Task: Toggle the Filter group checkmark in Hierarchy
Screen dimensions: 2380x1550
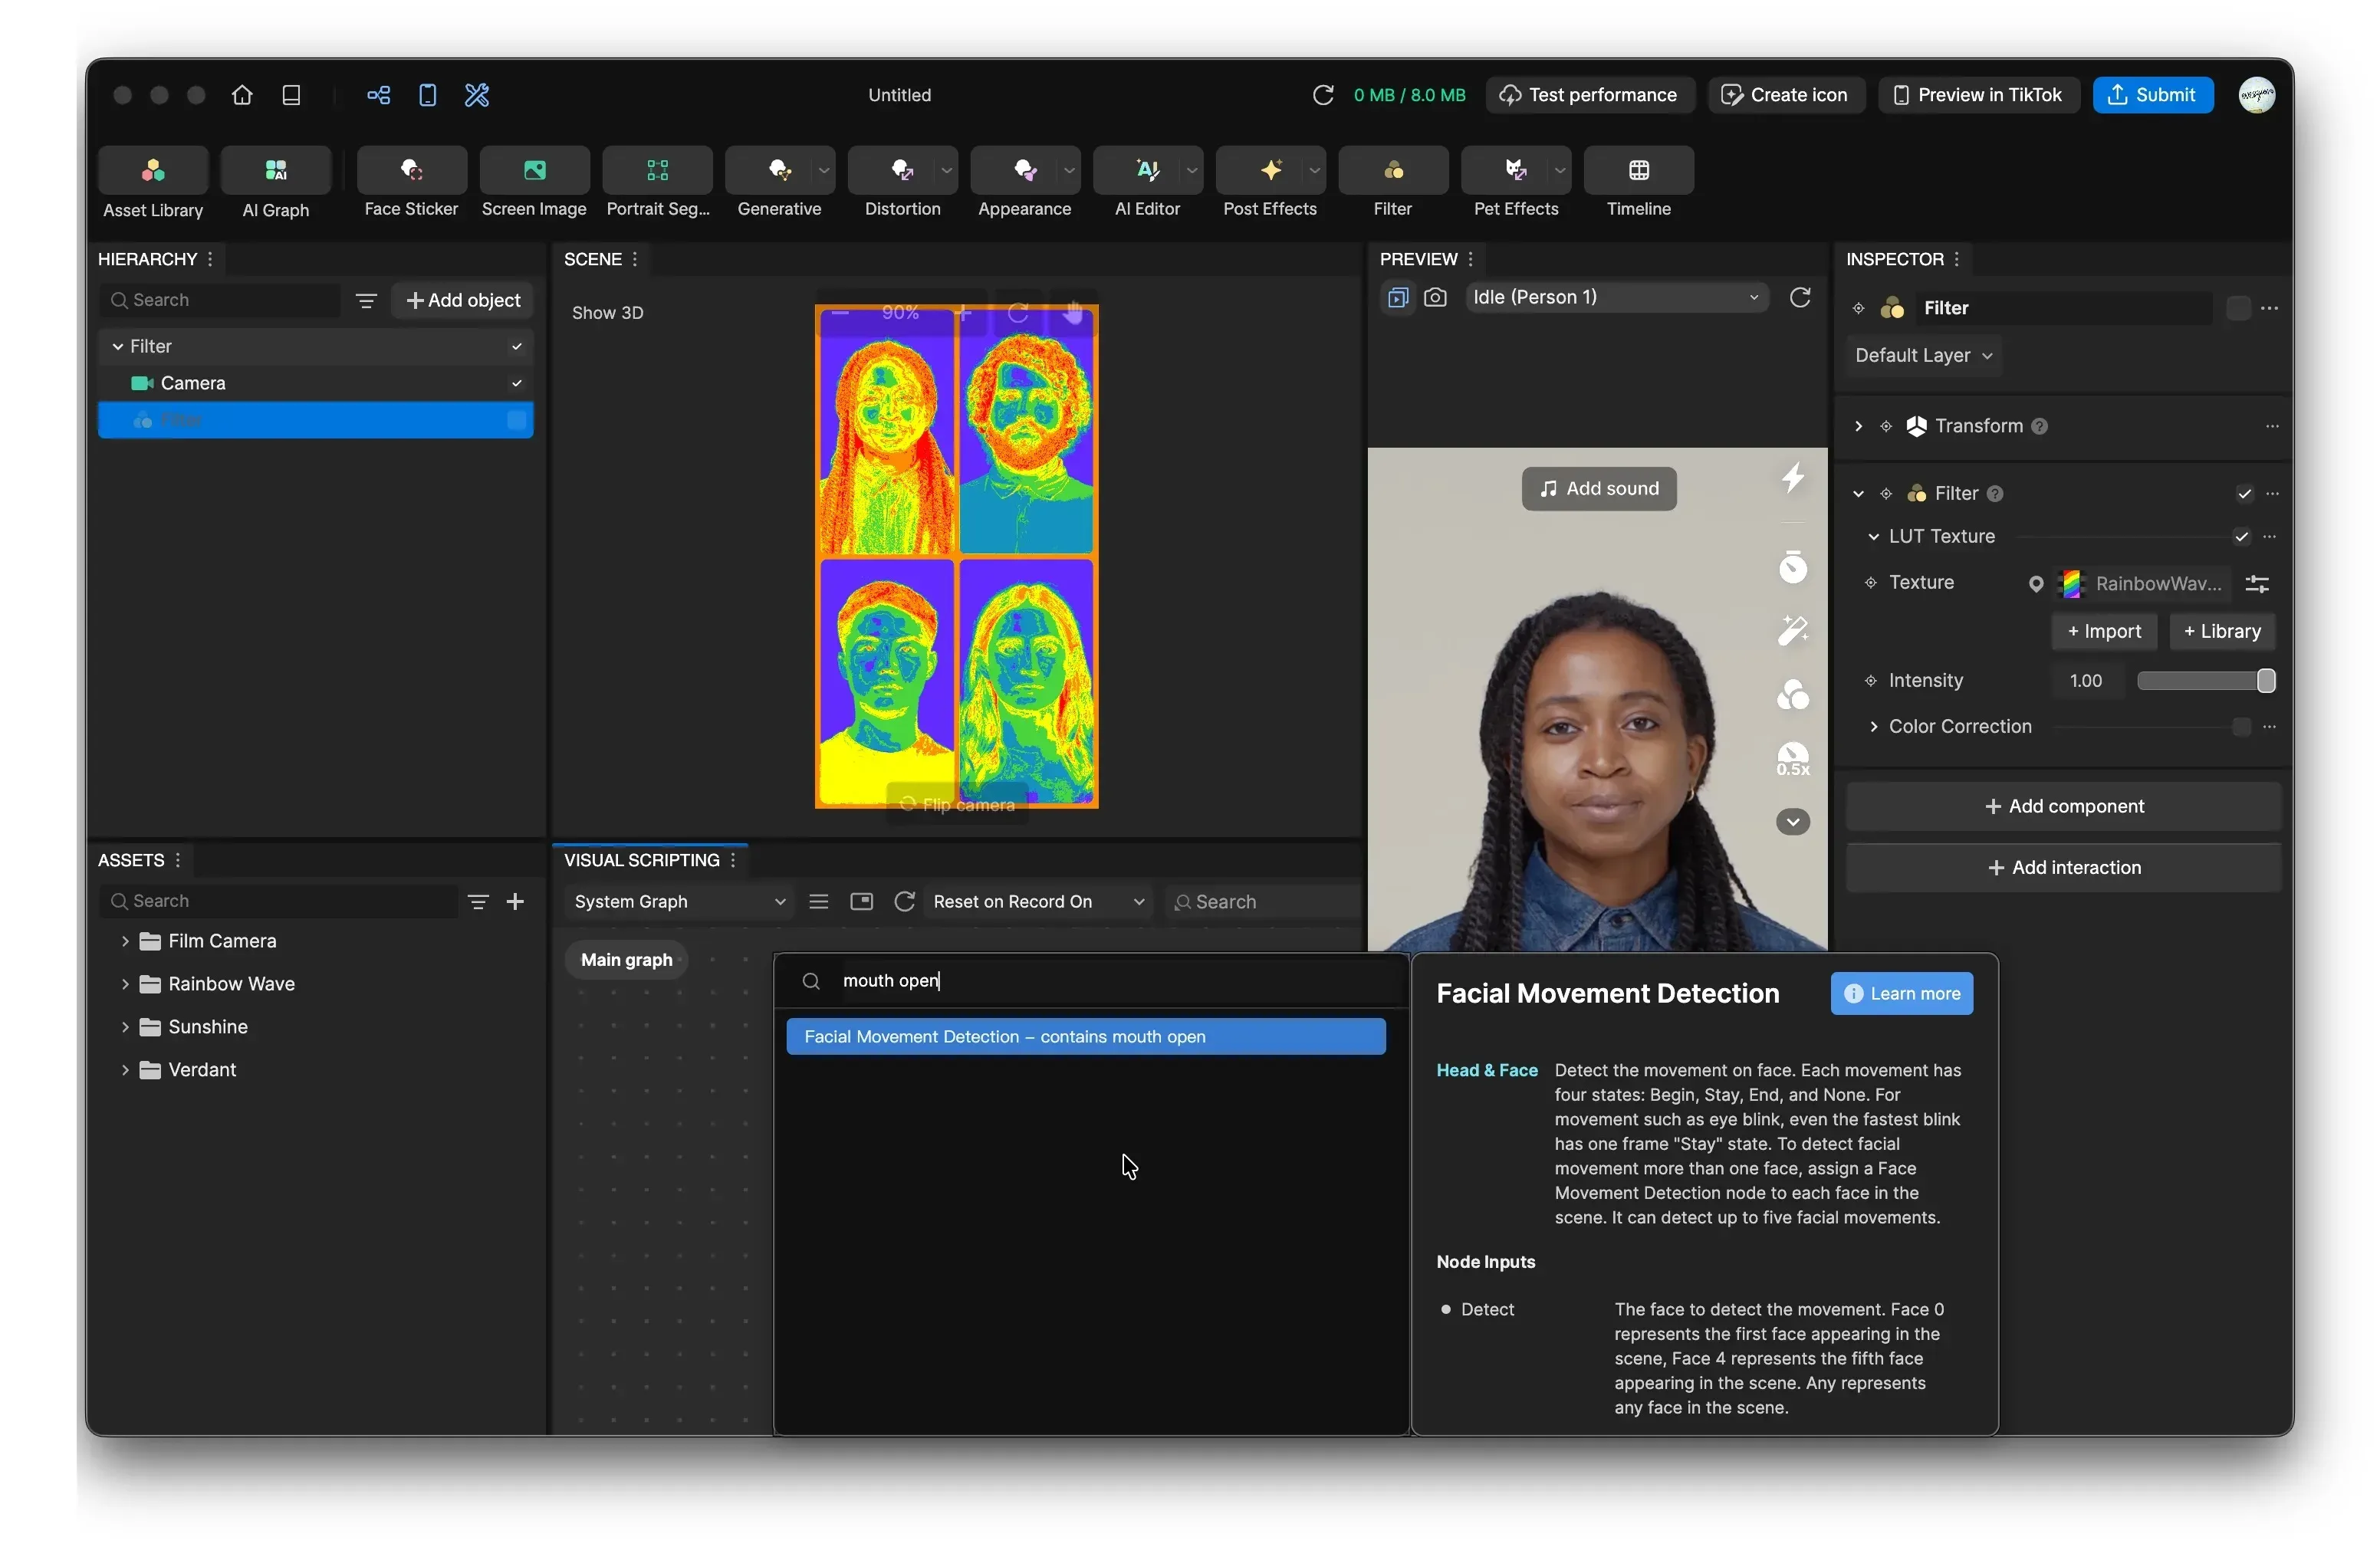Action: click(x=516, y=347)
